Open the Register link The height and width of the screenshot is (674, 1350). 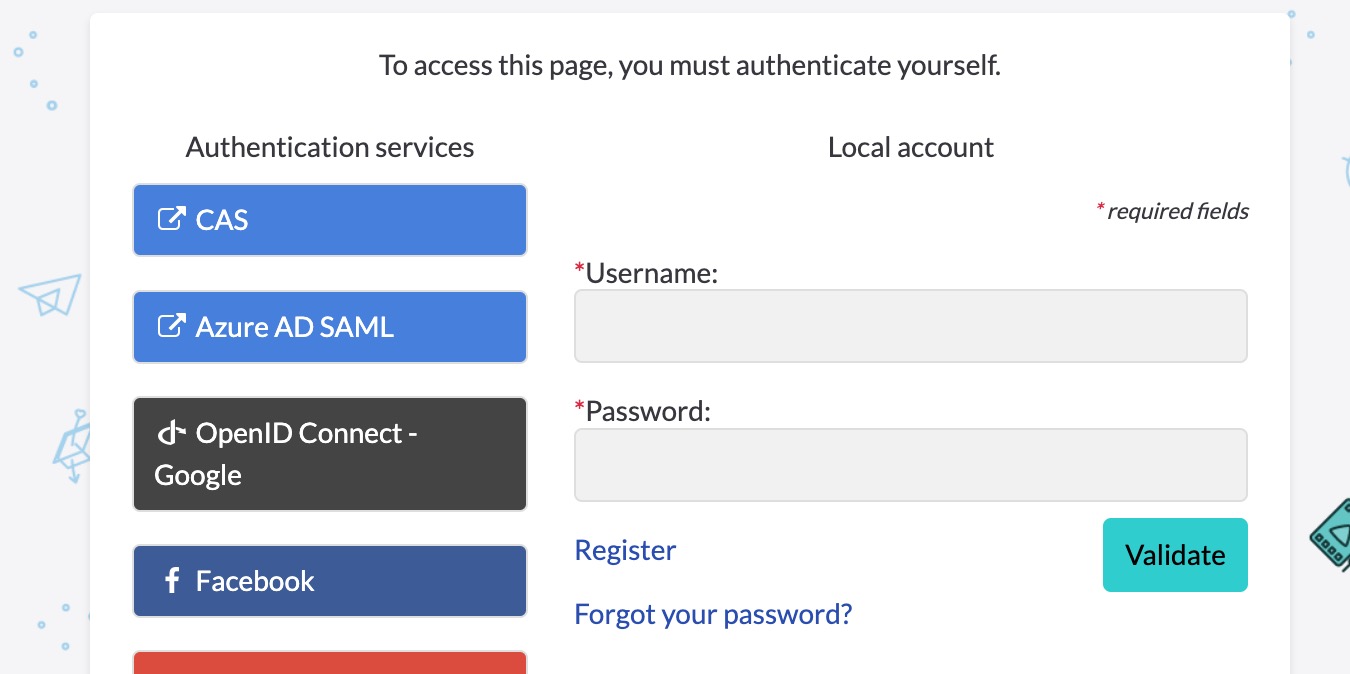coord(625,550)
